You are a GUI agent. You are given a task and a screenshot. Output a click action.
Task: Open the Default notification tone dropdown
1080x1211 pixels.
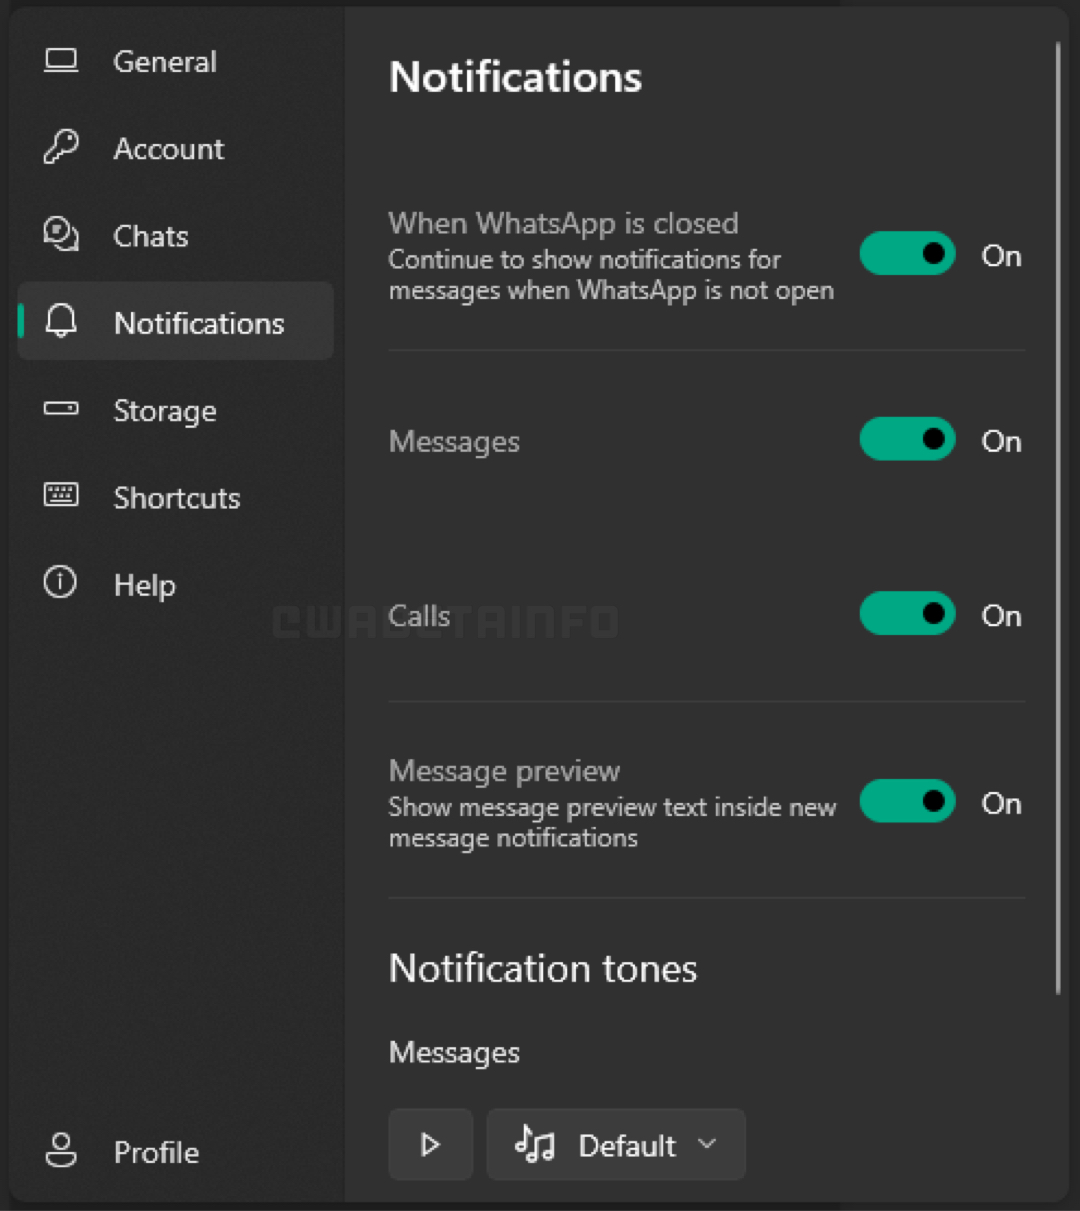point(615,1145)
